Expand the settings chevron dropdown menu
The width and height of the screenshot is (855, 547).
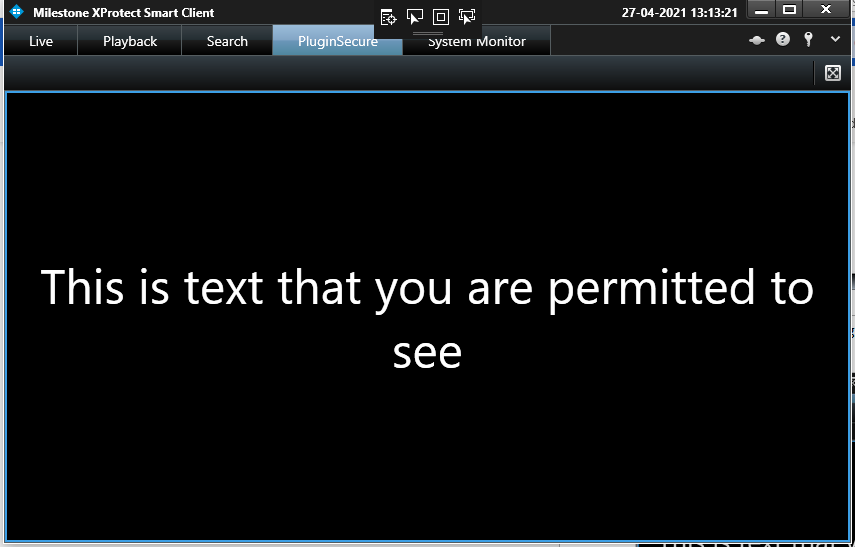(835, 39)
